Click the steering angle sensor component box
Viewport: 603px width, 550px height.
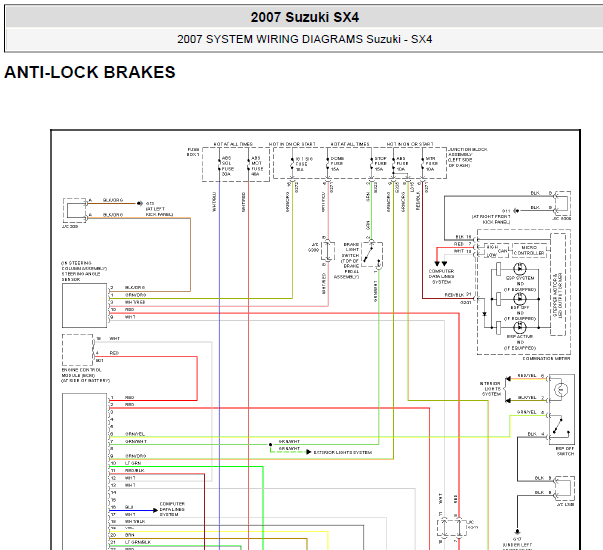click(85, 305)
